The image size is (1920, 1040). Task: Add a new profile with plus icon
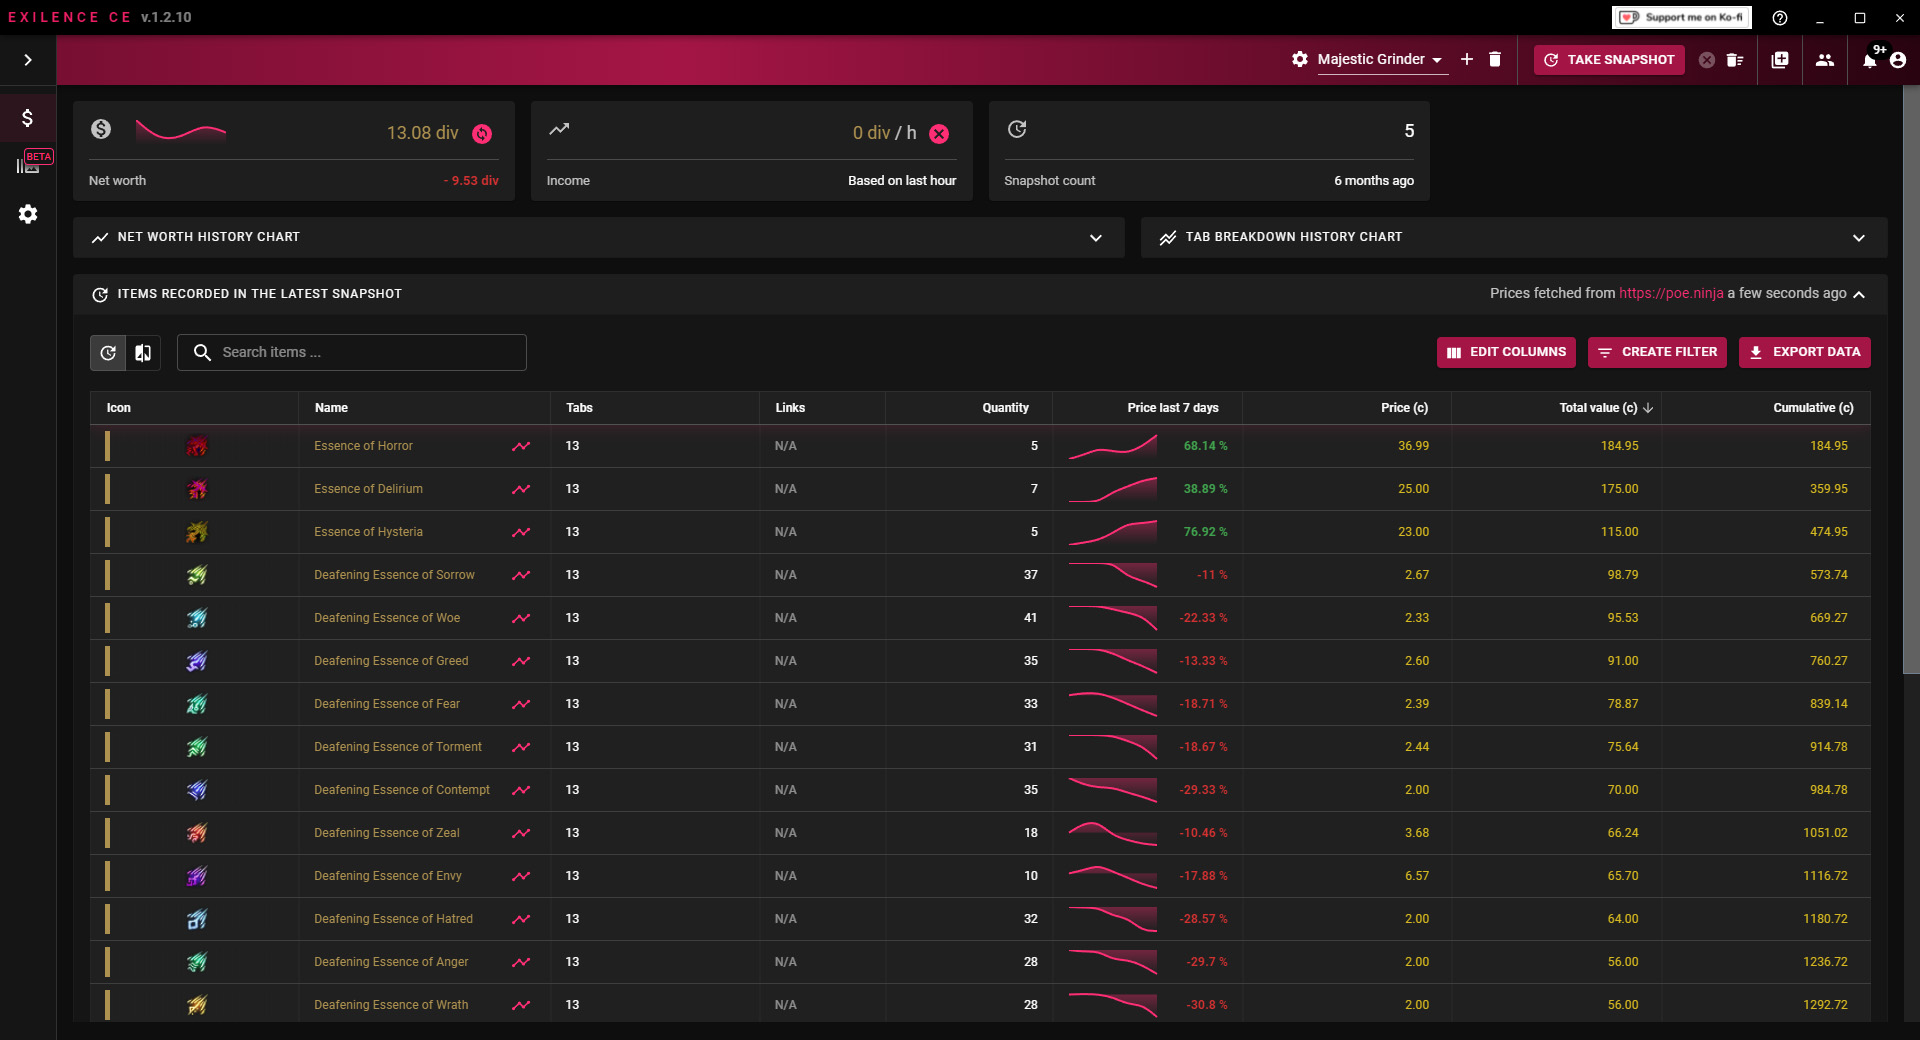[1466, 60]
